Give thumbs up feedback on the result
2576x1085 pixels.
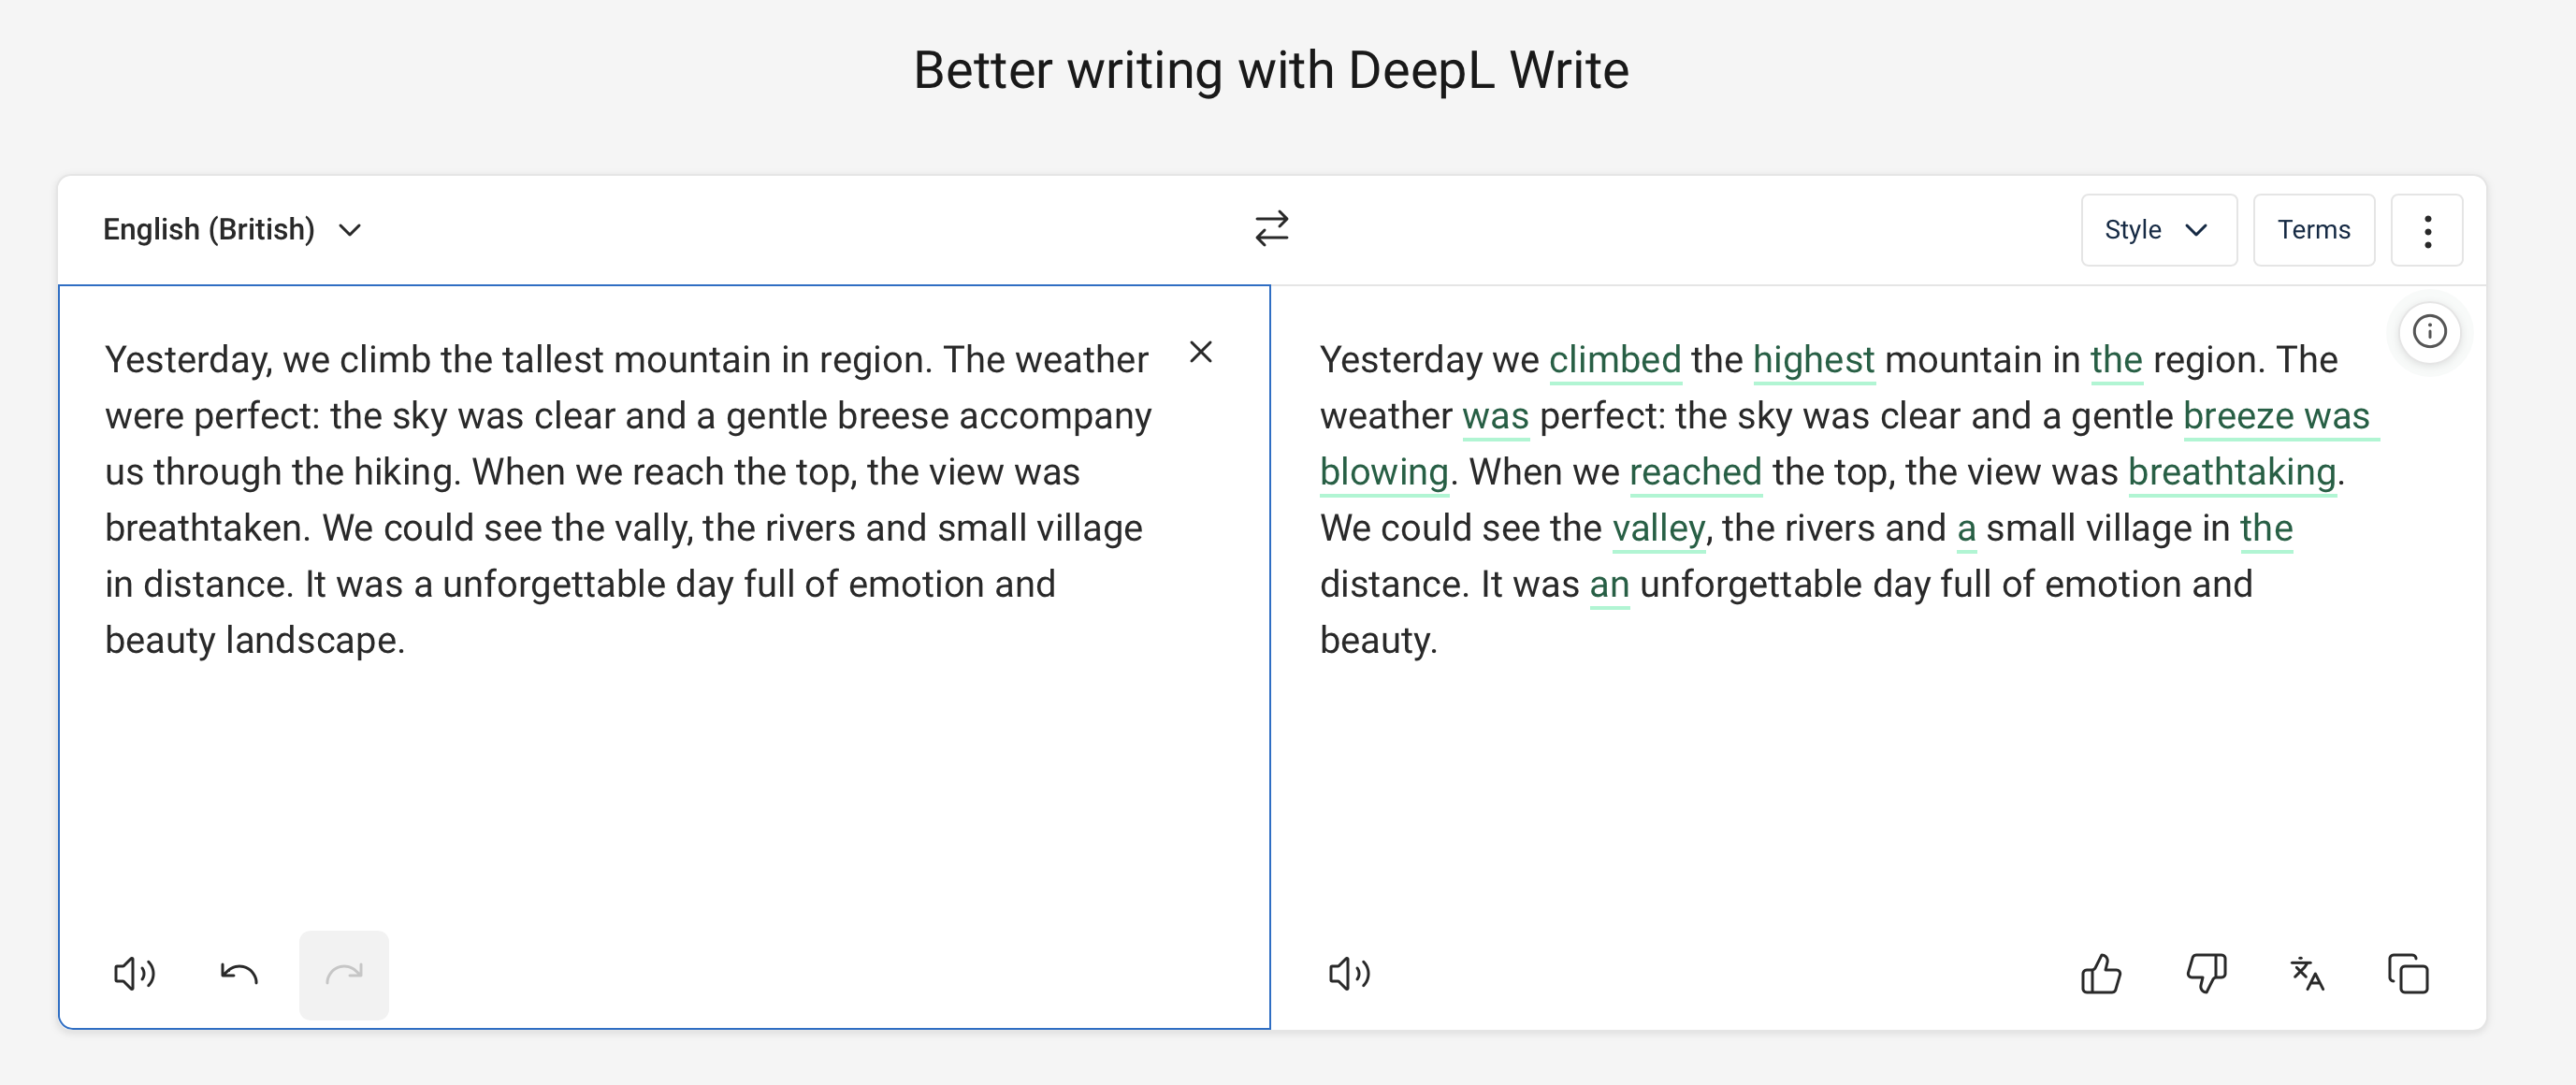(2101, 973)
